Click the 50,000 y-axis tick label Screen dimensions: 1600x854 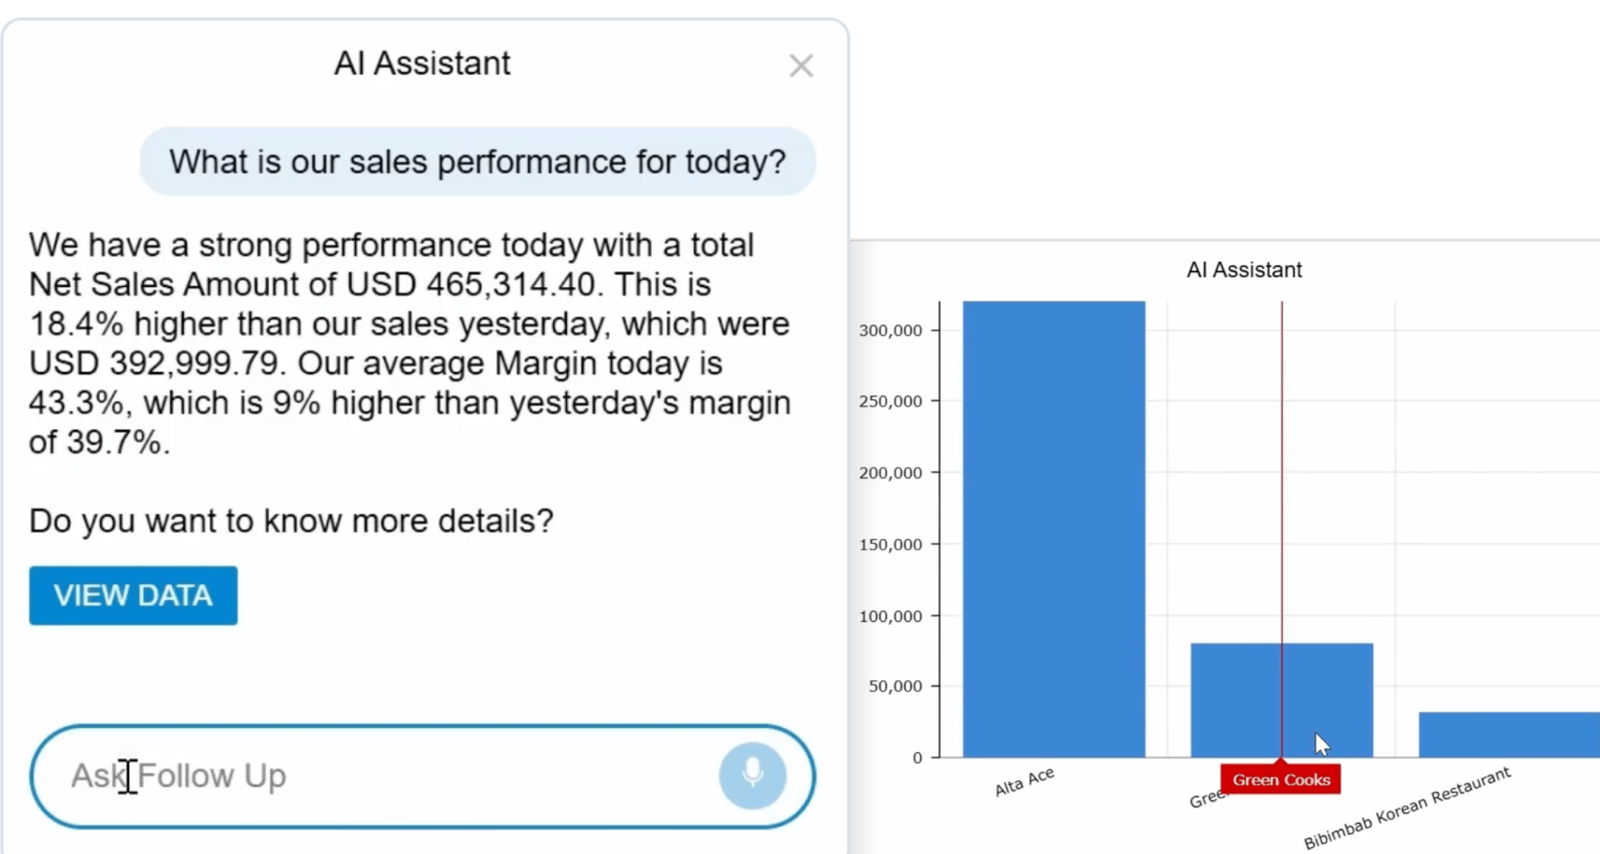894,687
